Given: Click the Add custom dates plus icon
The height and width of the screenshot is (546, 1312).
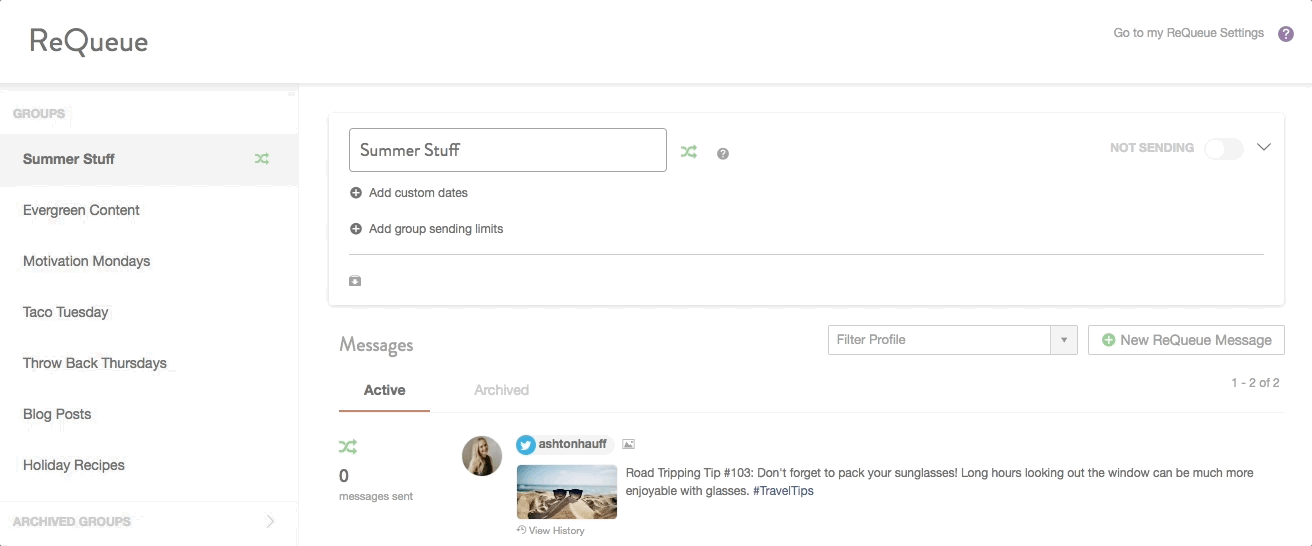Looking at the screenshot, I should 356,193.
